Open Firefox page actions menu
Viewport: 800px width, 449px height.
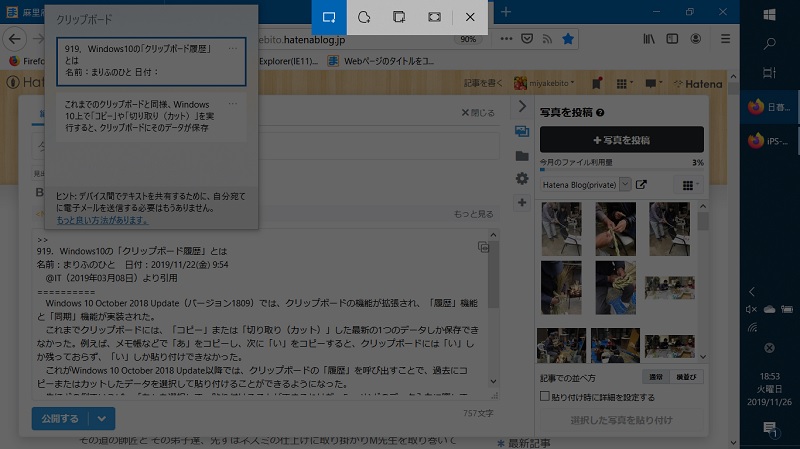coord(506,39)
